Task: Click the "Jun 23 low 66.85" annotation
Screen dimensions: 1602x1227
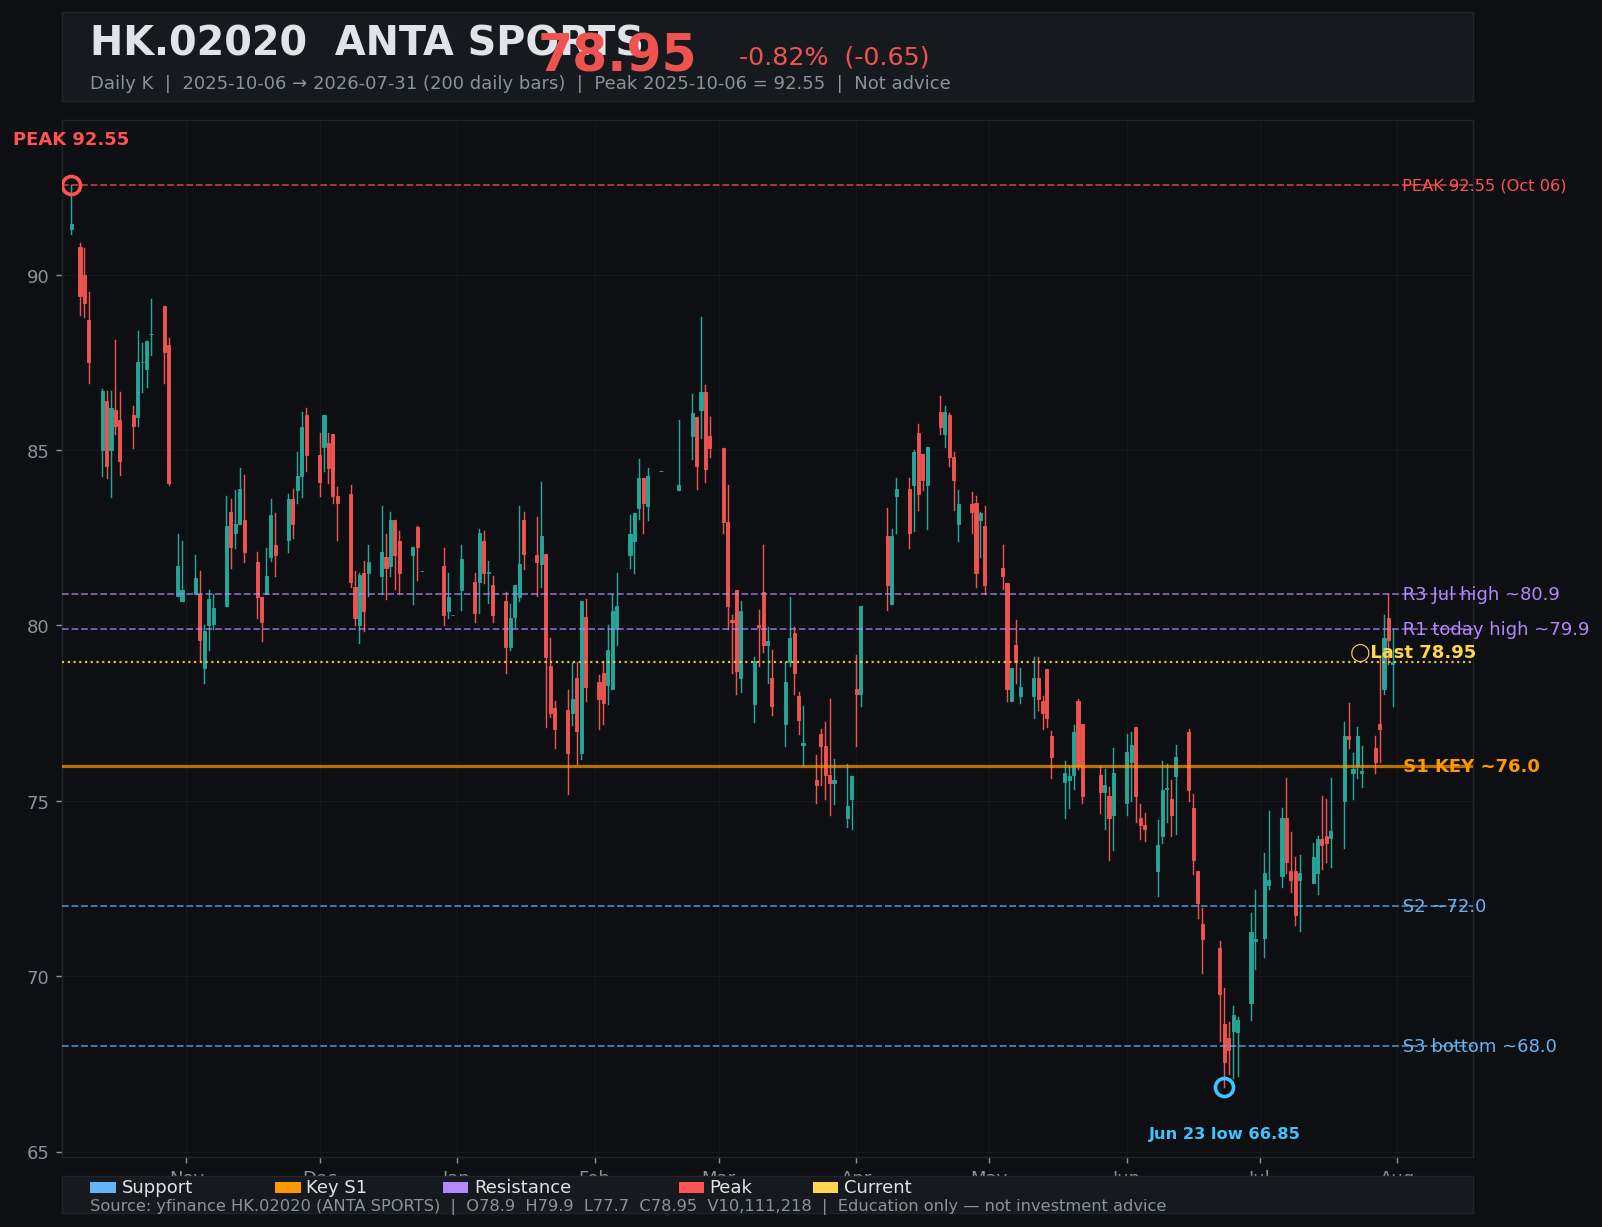Action: pos(1224,1134)
